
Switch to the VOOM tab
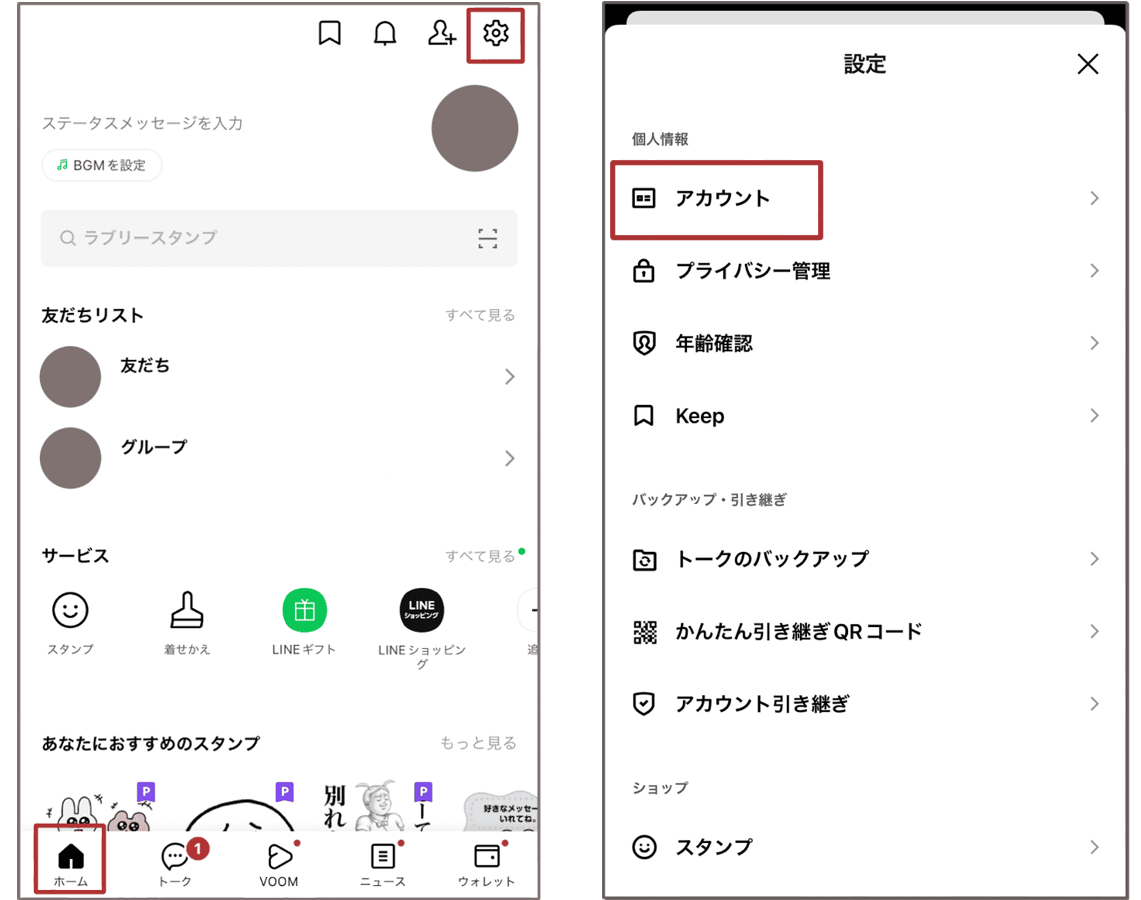[280, 862]
